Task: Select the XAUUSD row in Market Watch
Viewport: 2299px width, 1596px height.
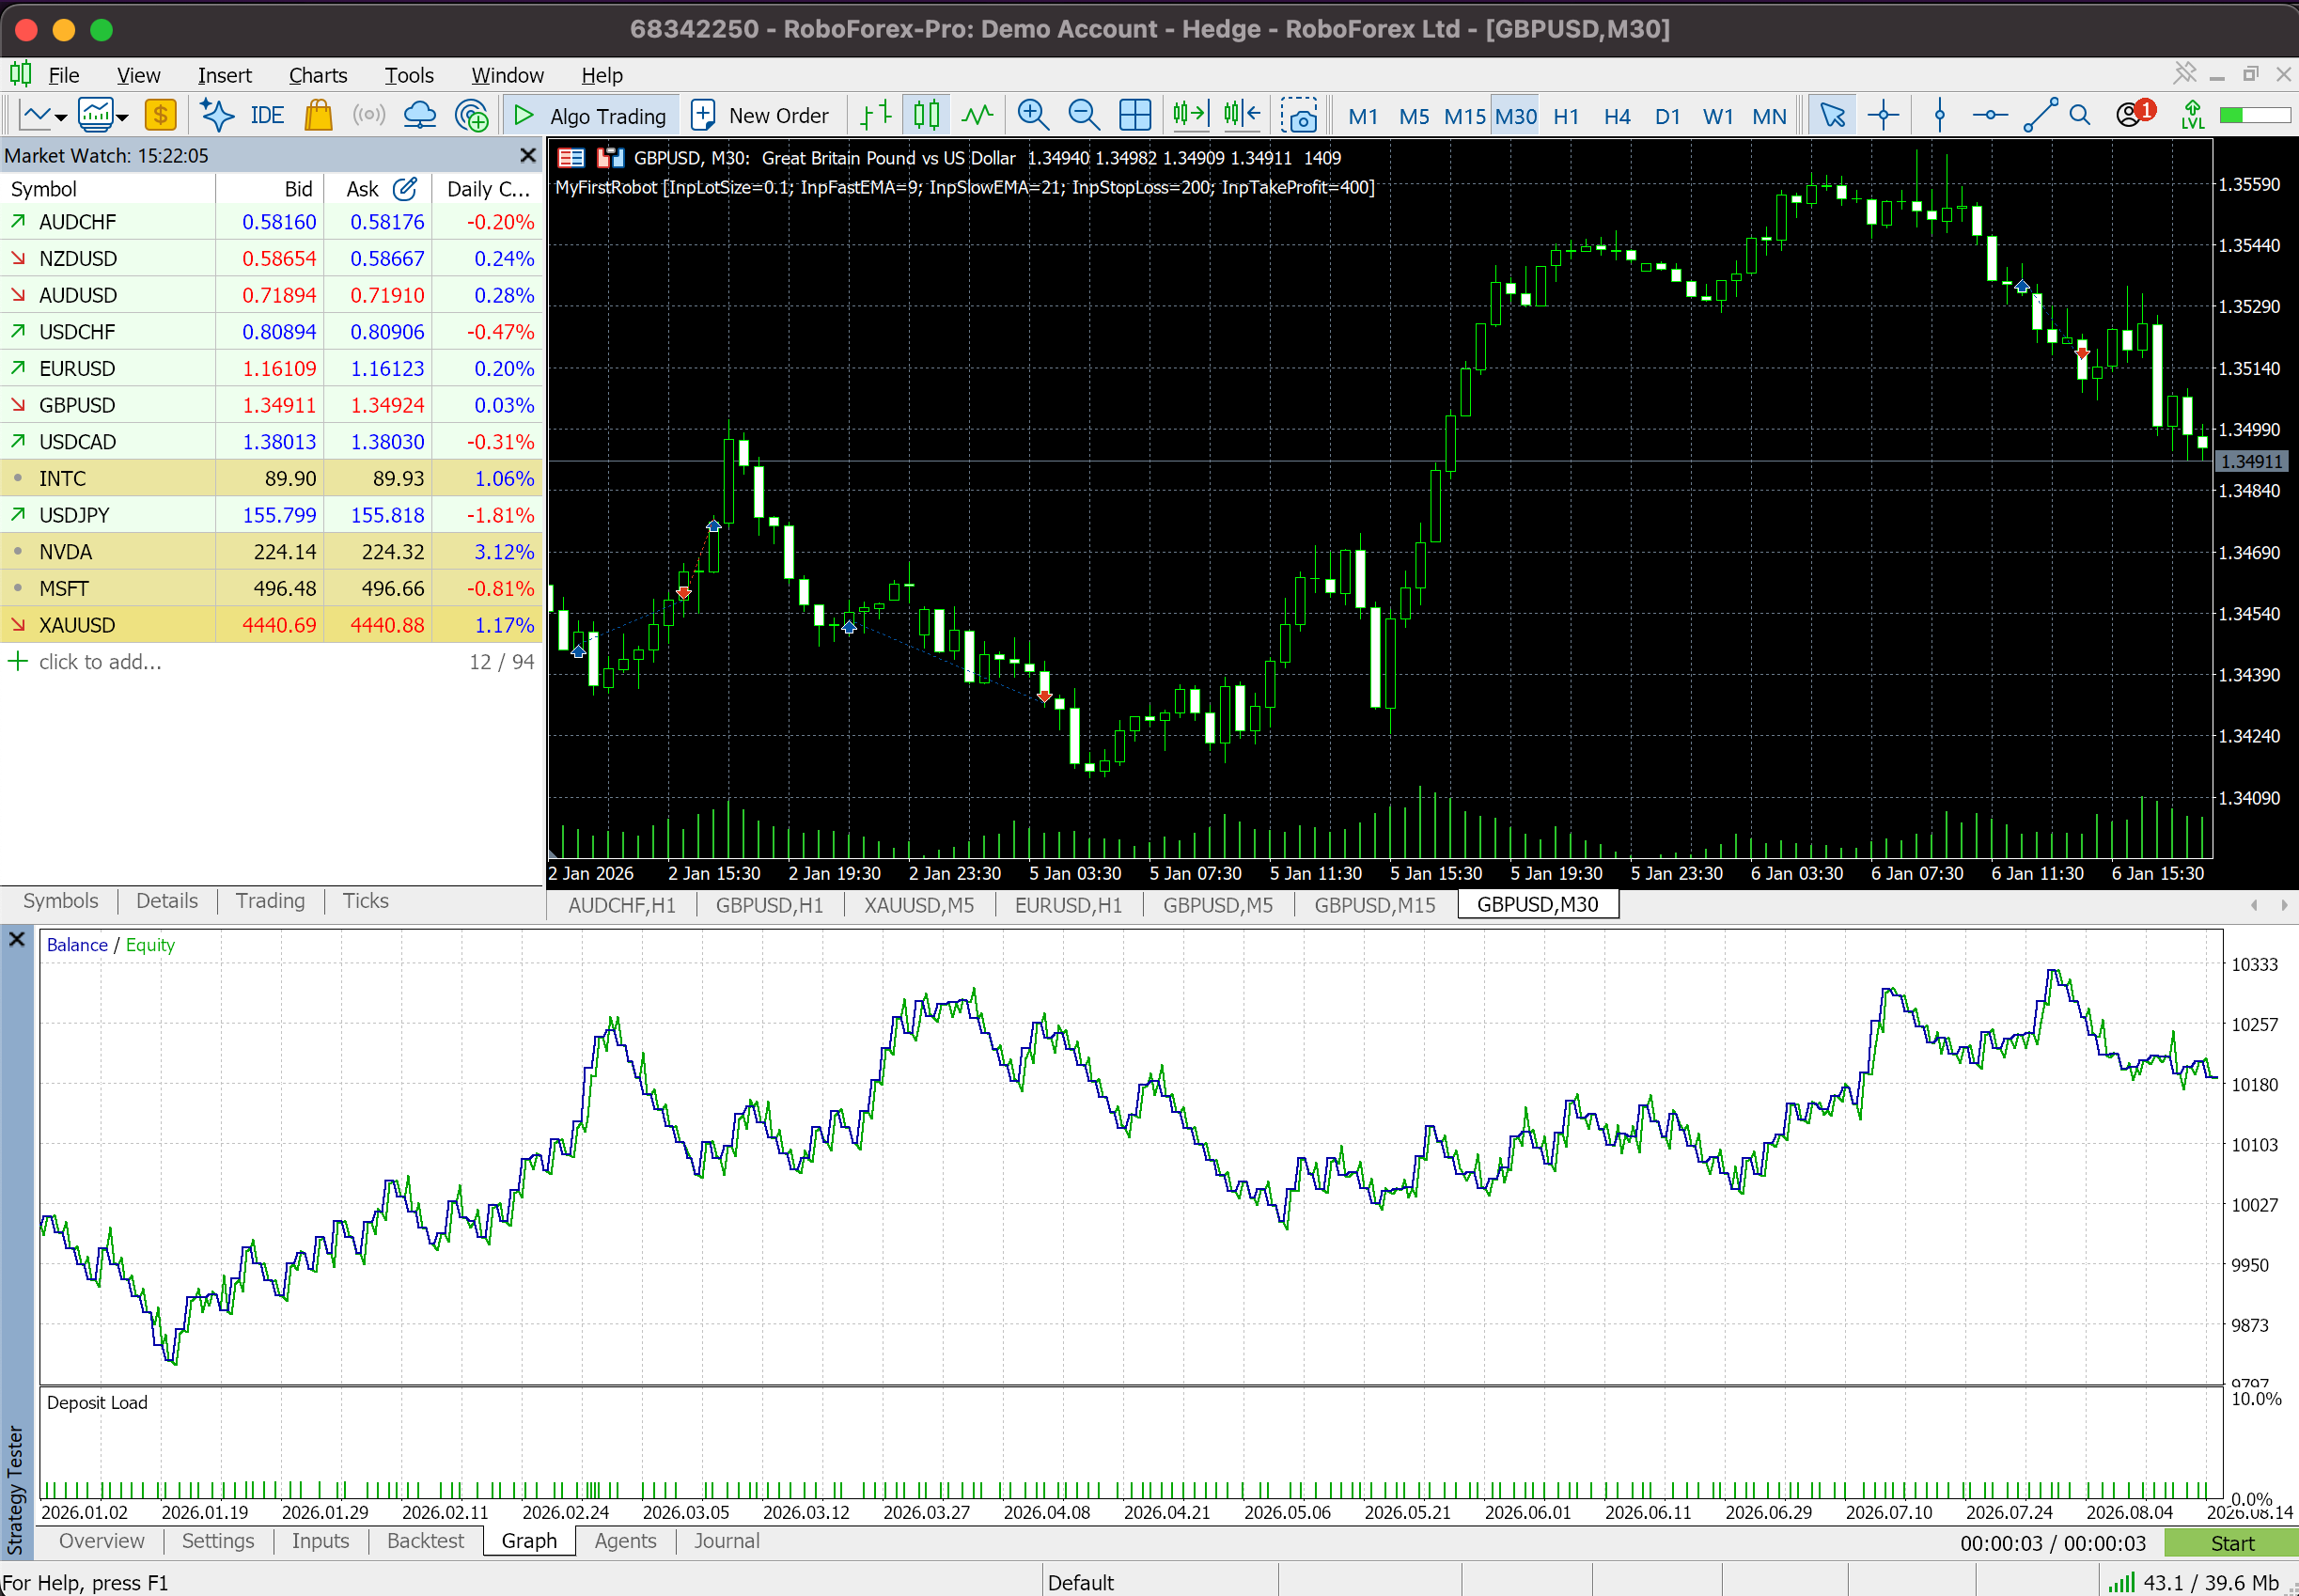Action: pyautogui.click(x=271, y=625)
